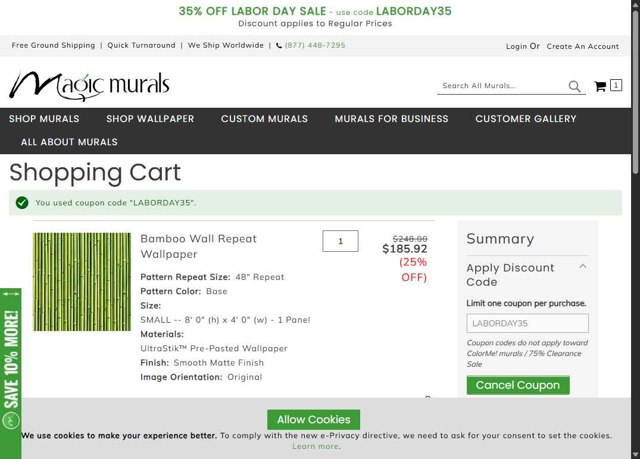
Task: Click the 'We Ship Worldwide' text
Action: click(226, 45)
